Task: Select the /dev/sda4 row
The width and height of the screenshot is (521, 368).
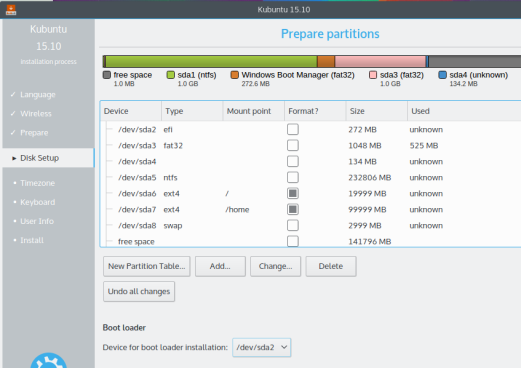Action: coord(311,161)
